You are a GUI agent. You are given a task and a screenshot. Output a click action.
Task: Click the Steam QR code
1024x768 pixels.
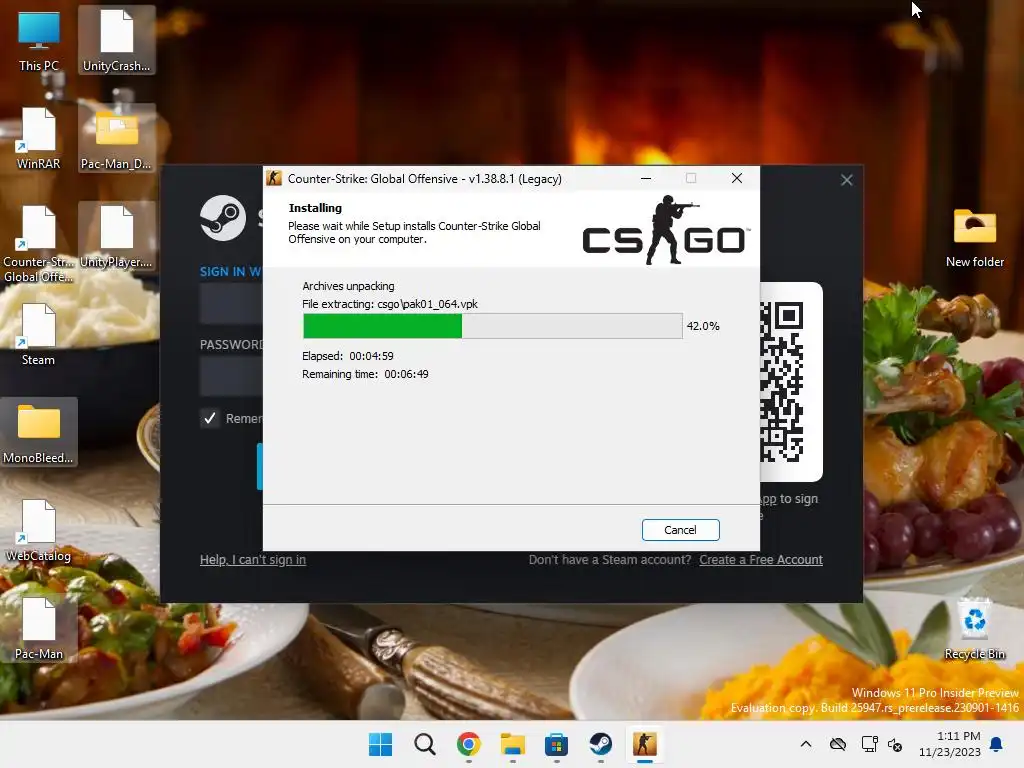pyautogui.click(x=782, y=382)
